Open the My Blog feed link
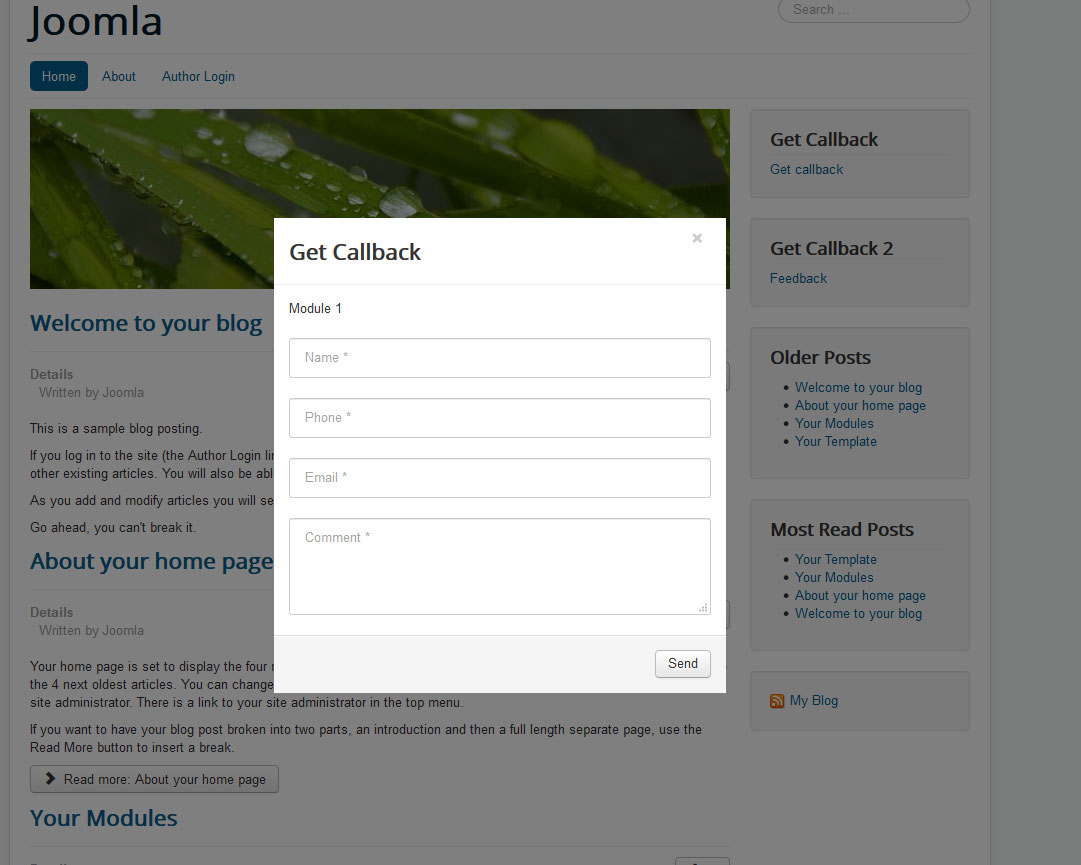 (814, 701)
